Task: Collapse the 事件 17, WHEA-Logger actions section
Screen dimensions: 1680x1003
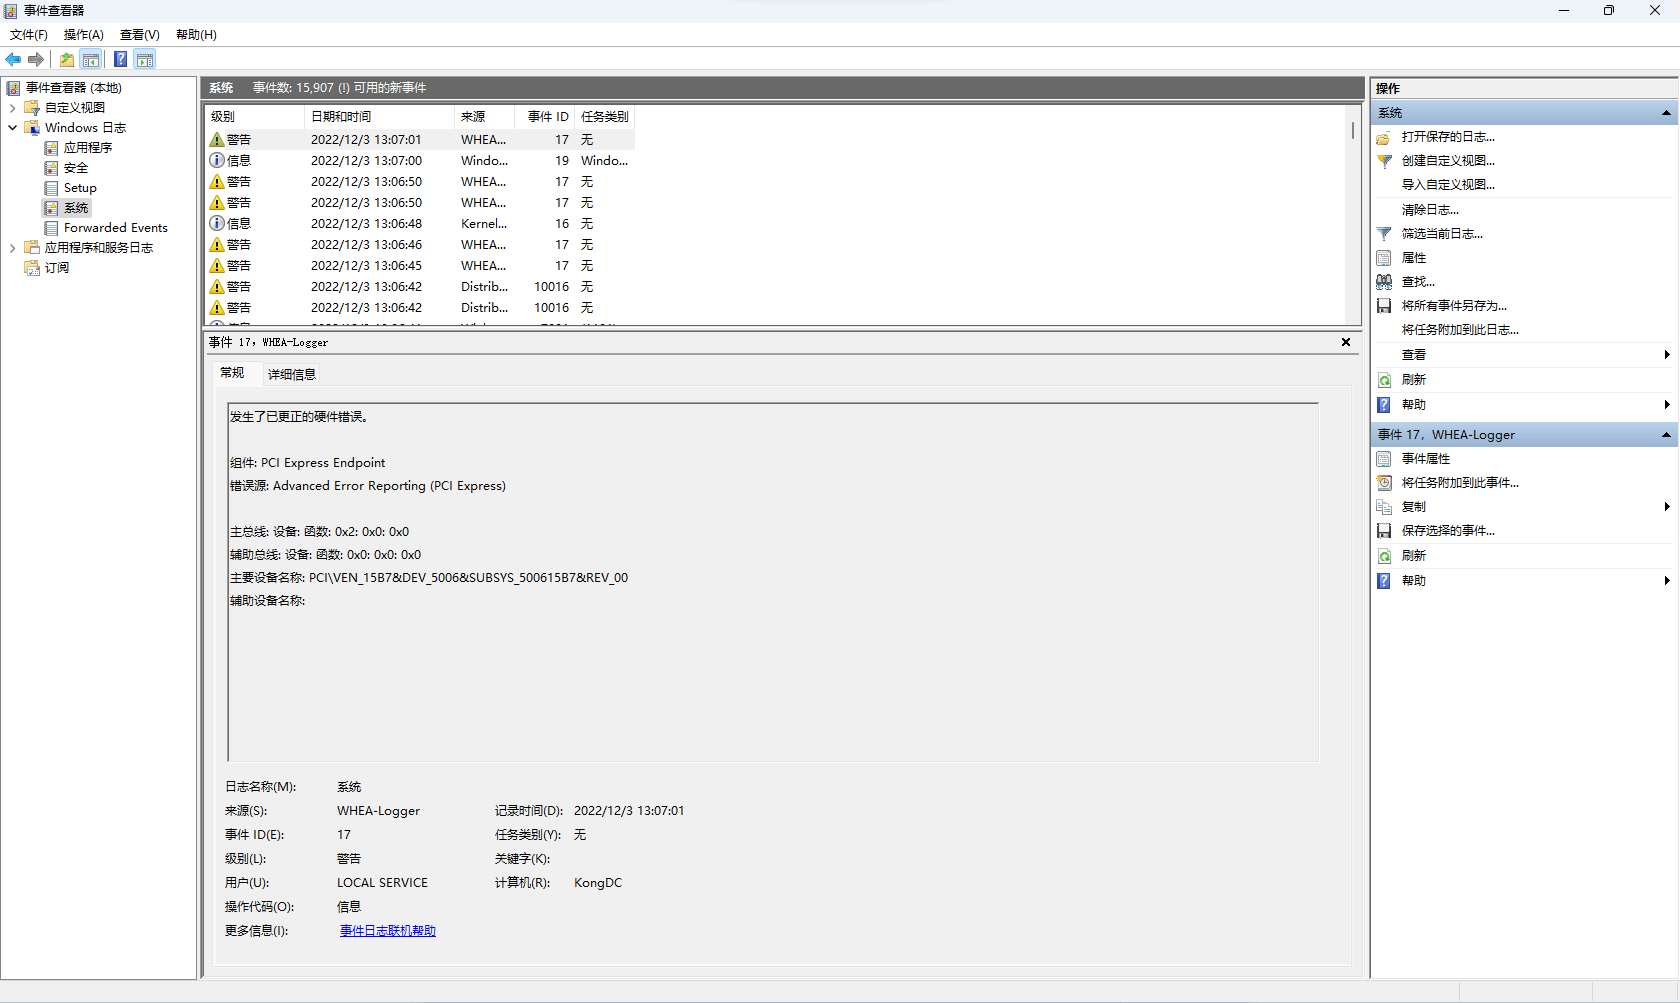Action: coord(1666,435)
